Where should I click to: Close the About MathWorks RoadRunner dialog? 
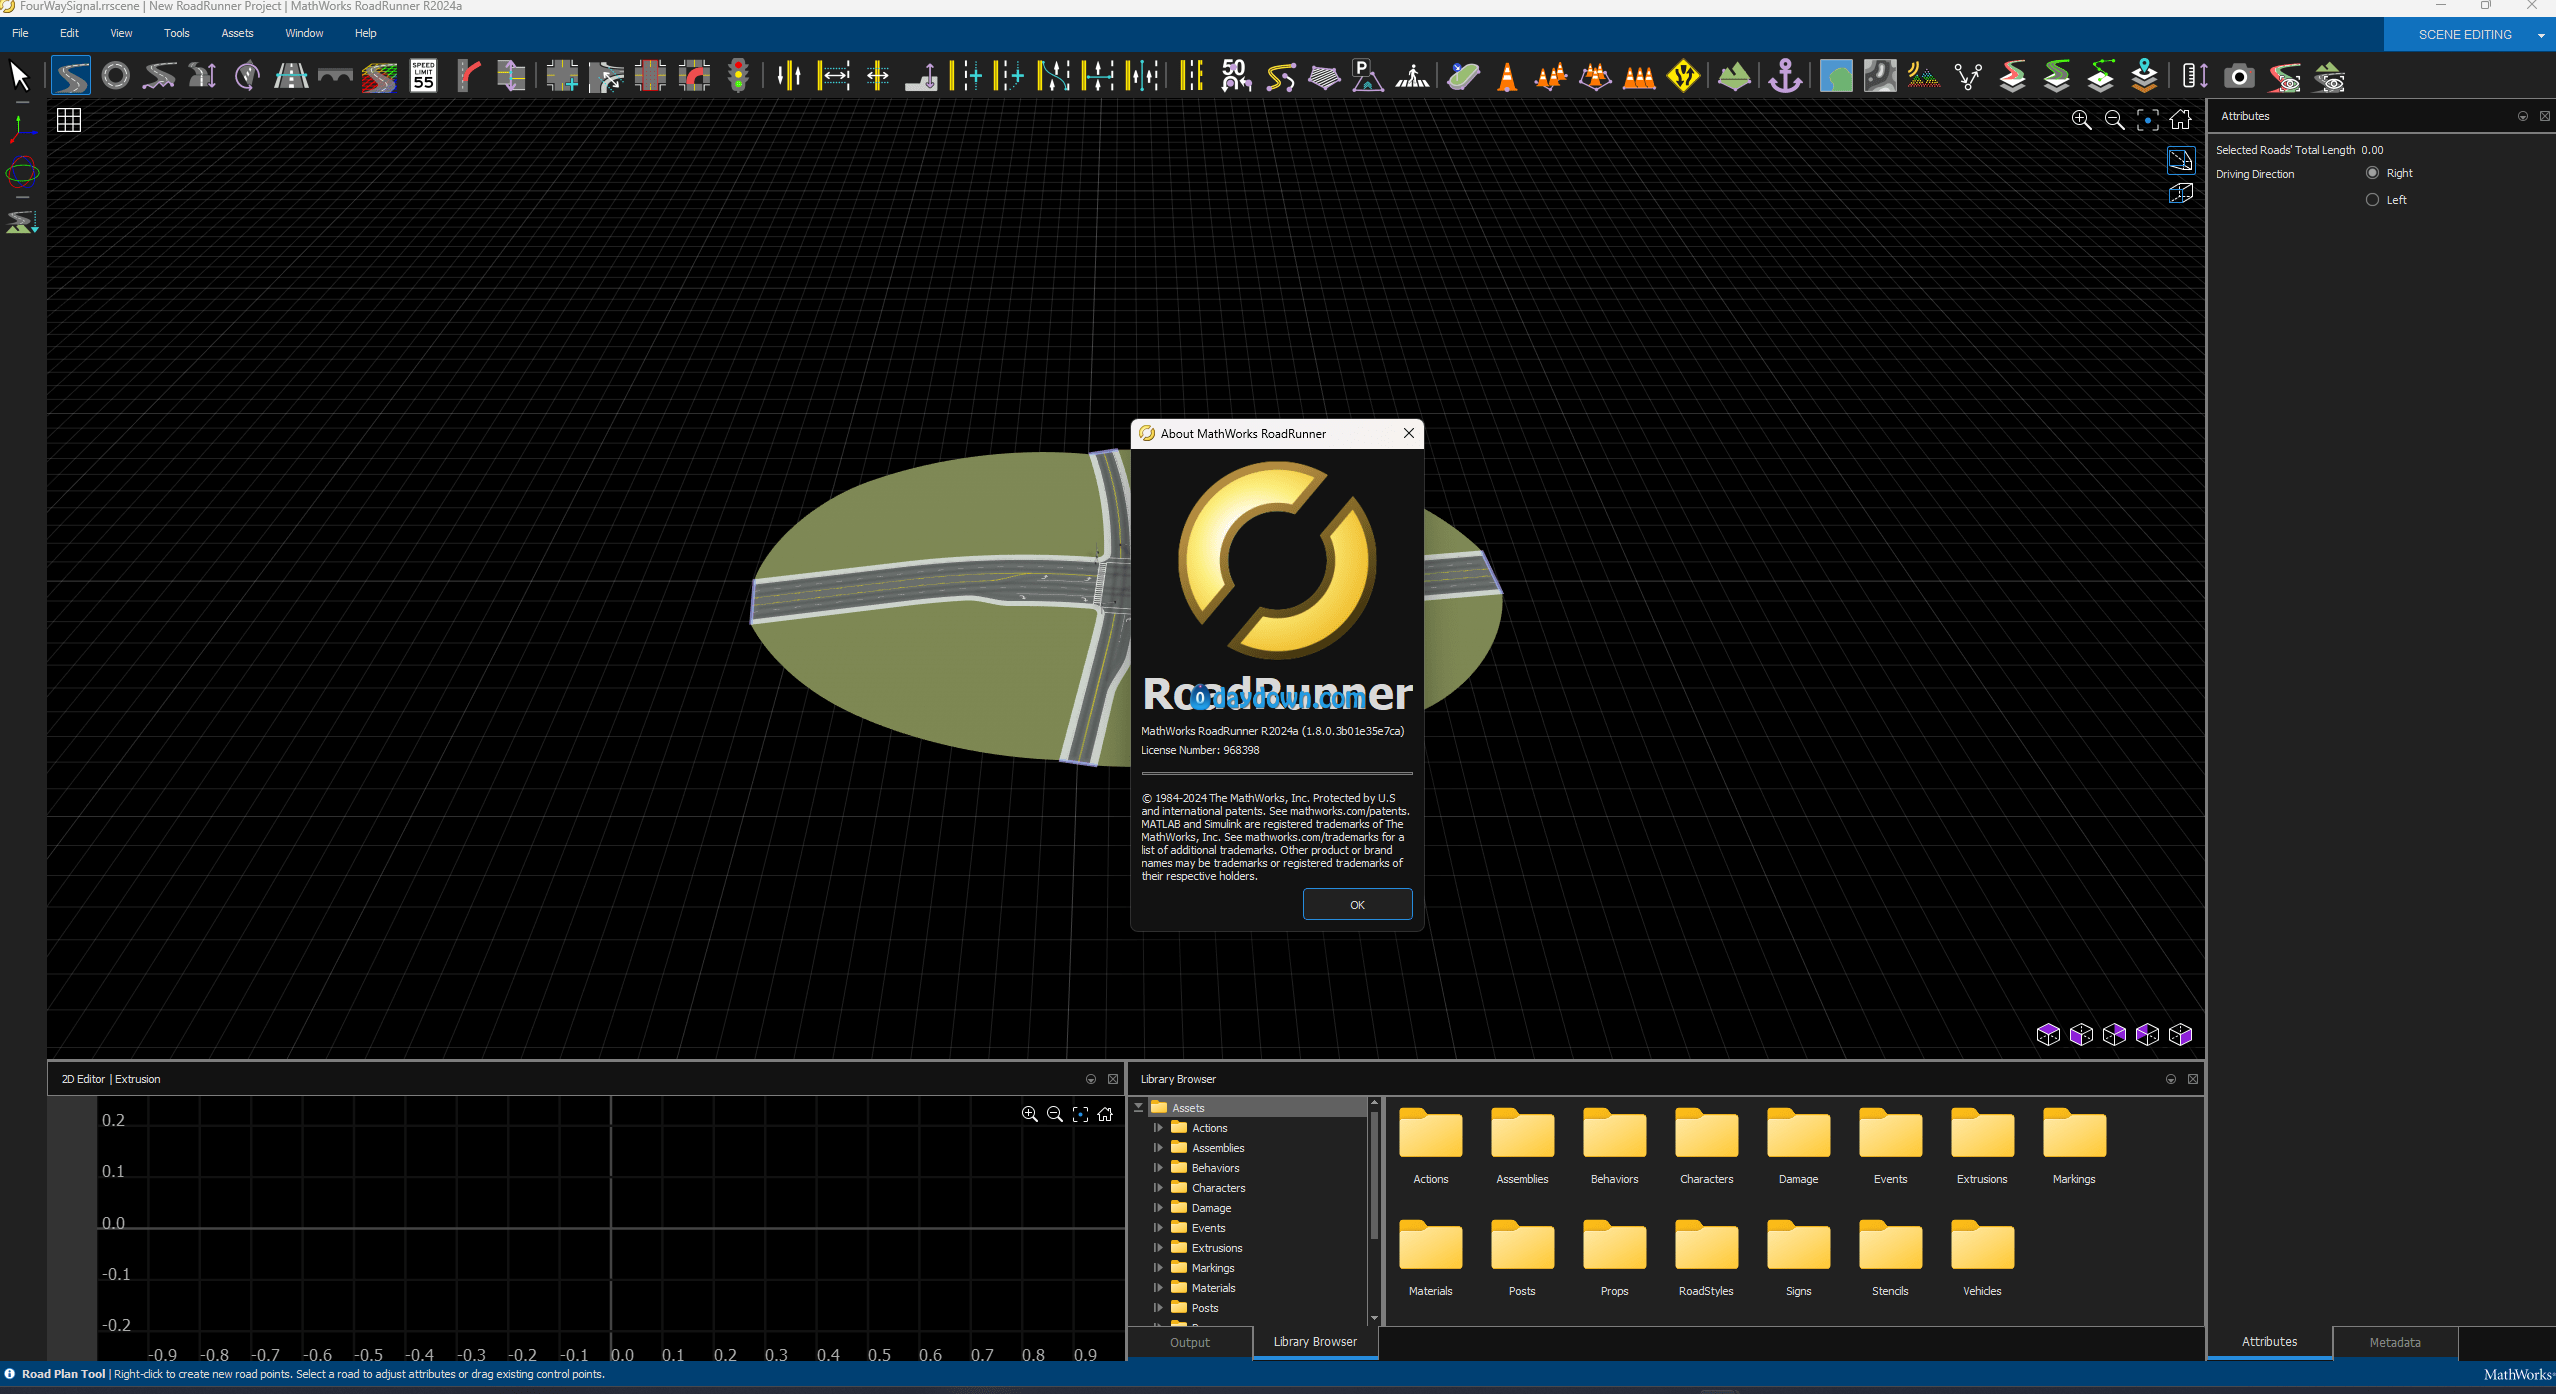(1409, 433)
